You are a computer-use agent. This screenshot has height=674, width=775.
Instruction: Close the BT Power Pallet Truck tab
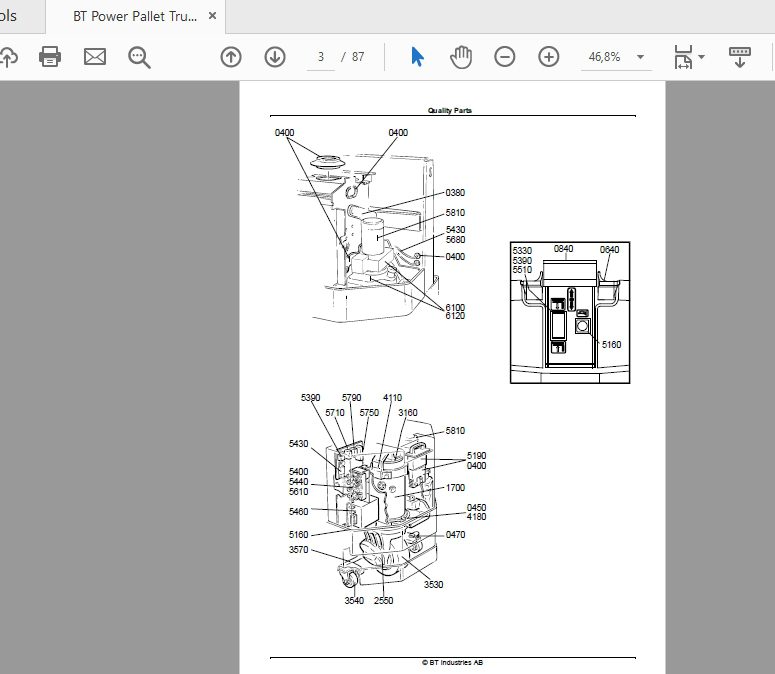pyautogui.click(x=213, y=16)
